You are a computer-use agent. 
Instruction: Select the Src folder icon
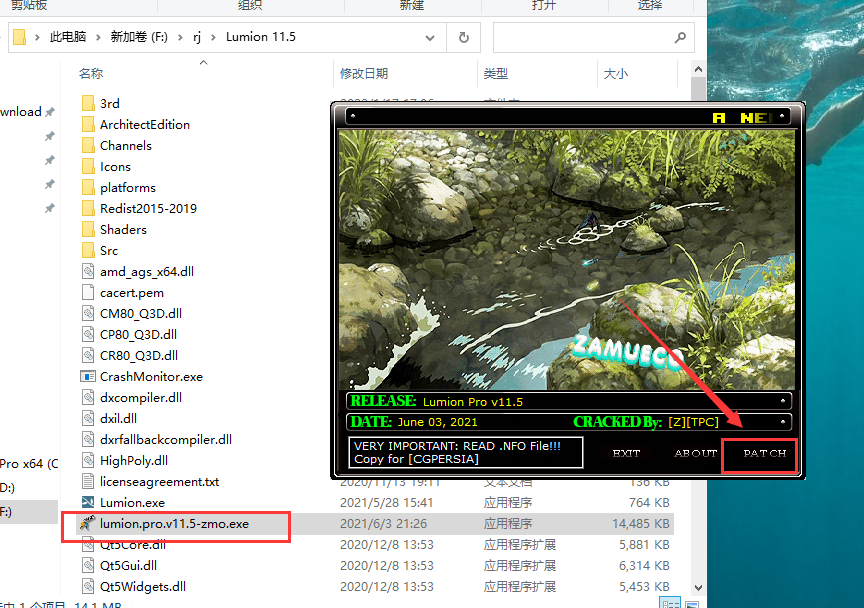[88, 250]
